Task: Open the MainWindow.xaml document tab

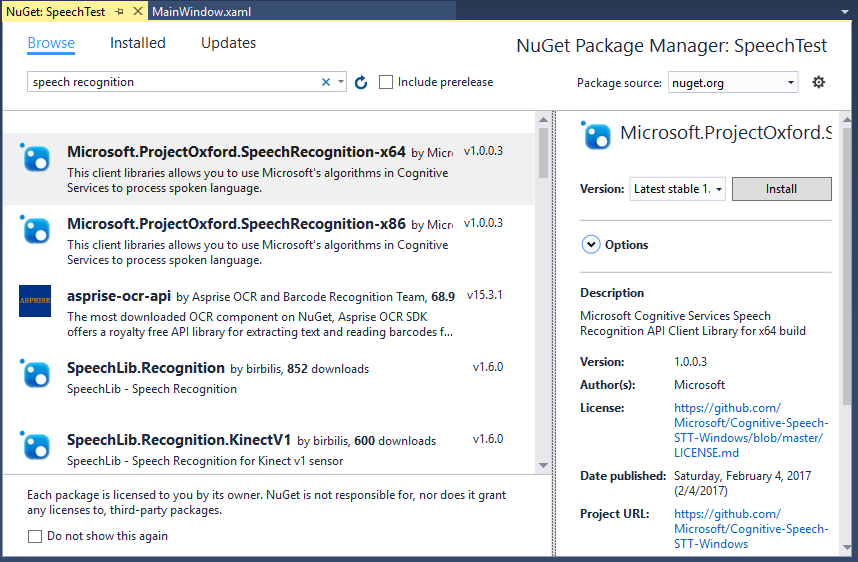Action: click(x=201, y=11)
